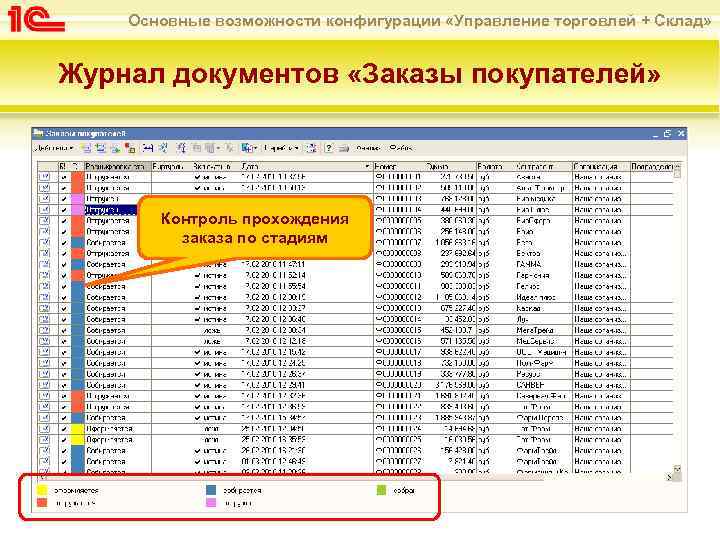Select the САНВЕЙ counterparty cell
The width and height of the screenshot is (720, 540).
(543, 385)
